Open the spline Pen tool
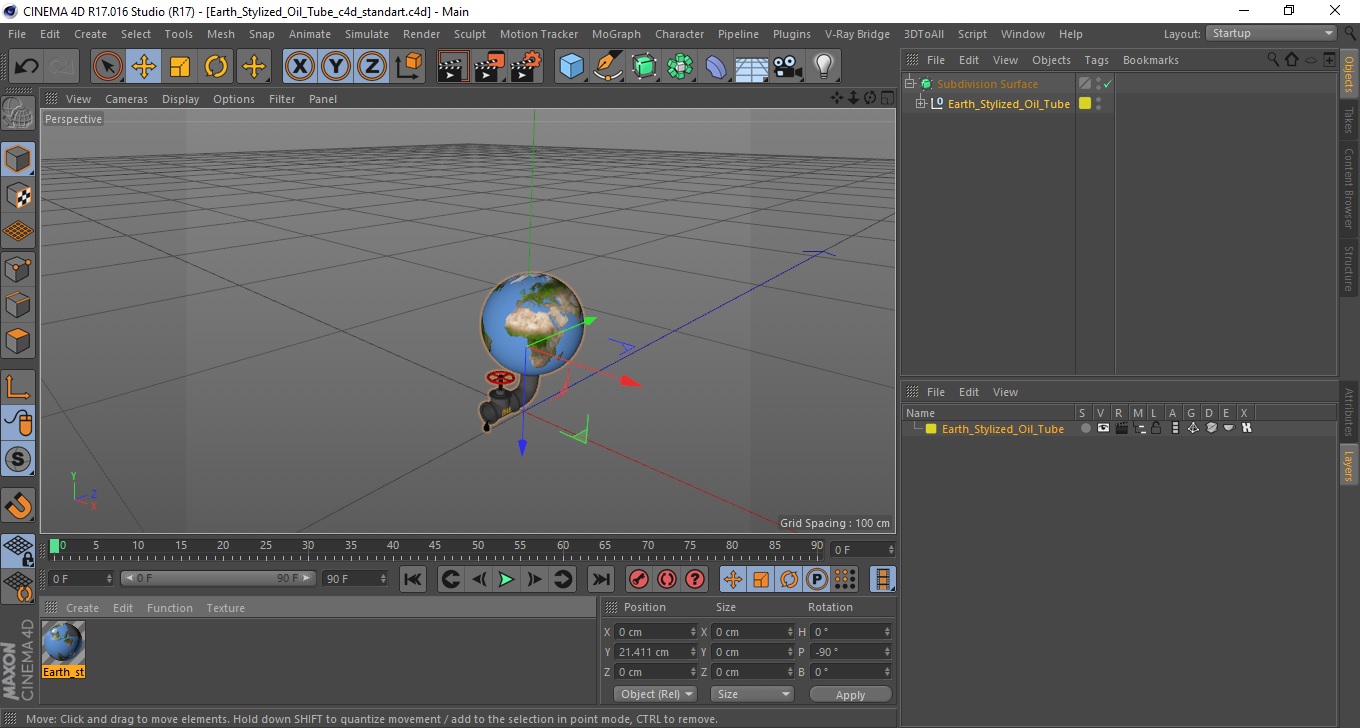Viewport: 1360px width, 728px height. pos(608,67)
